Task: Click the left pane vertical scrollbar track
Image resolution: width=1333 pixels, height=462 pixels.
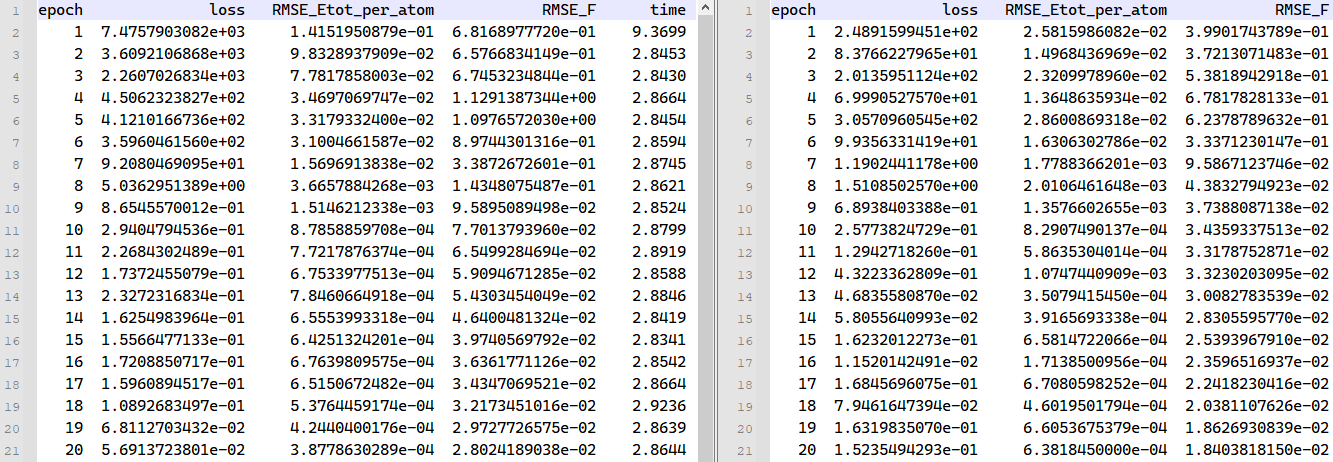Action: [704, 250]
